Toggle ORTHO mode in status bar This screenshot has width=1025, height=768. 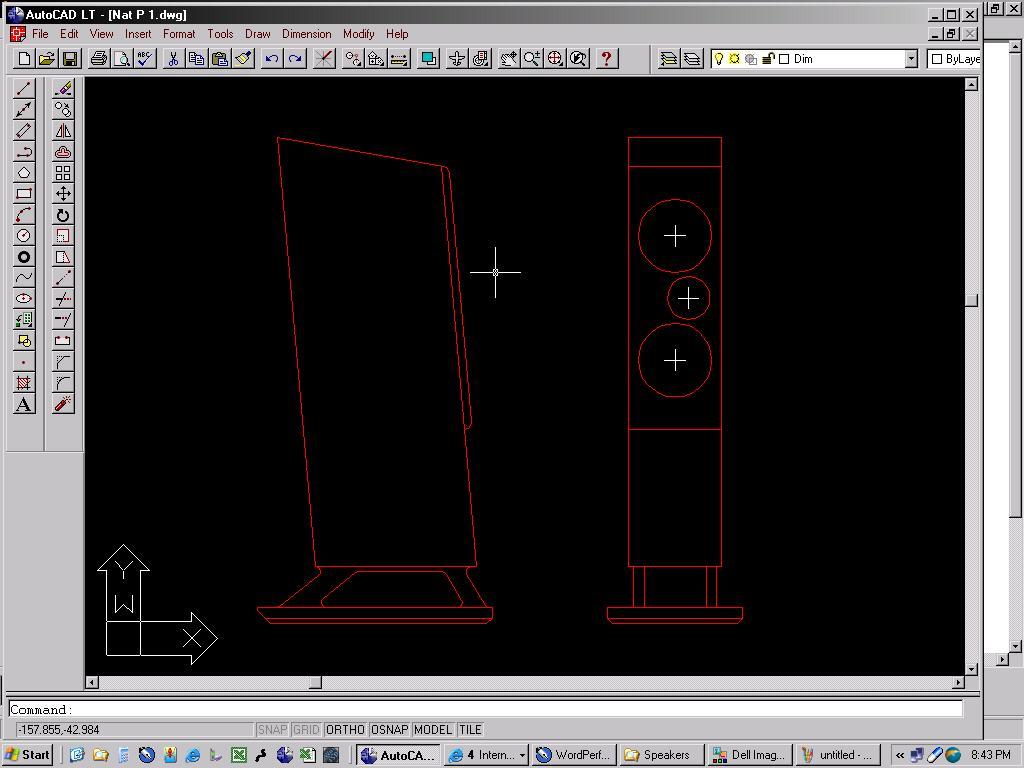[x=344, y=729]
